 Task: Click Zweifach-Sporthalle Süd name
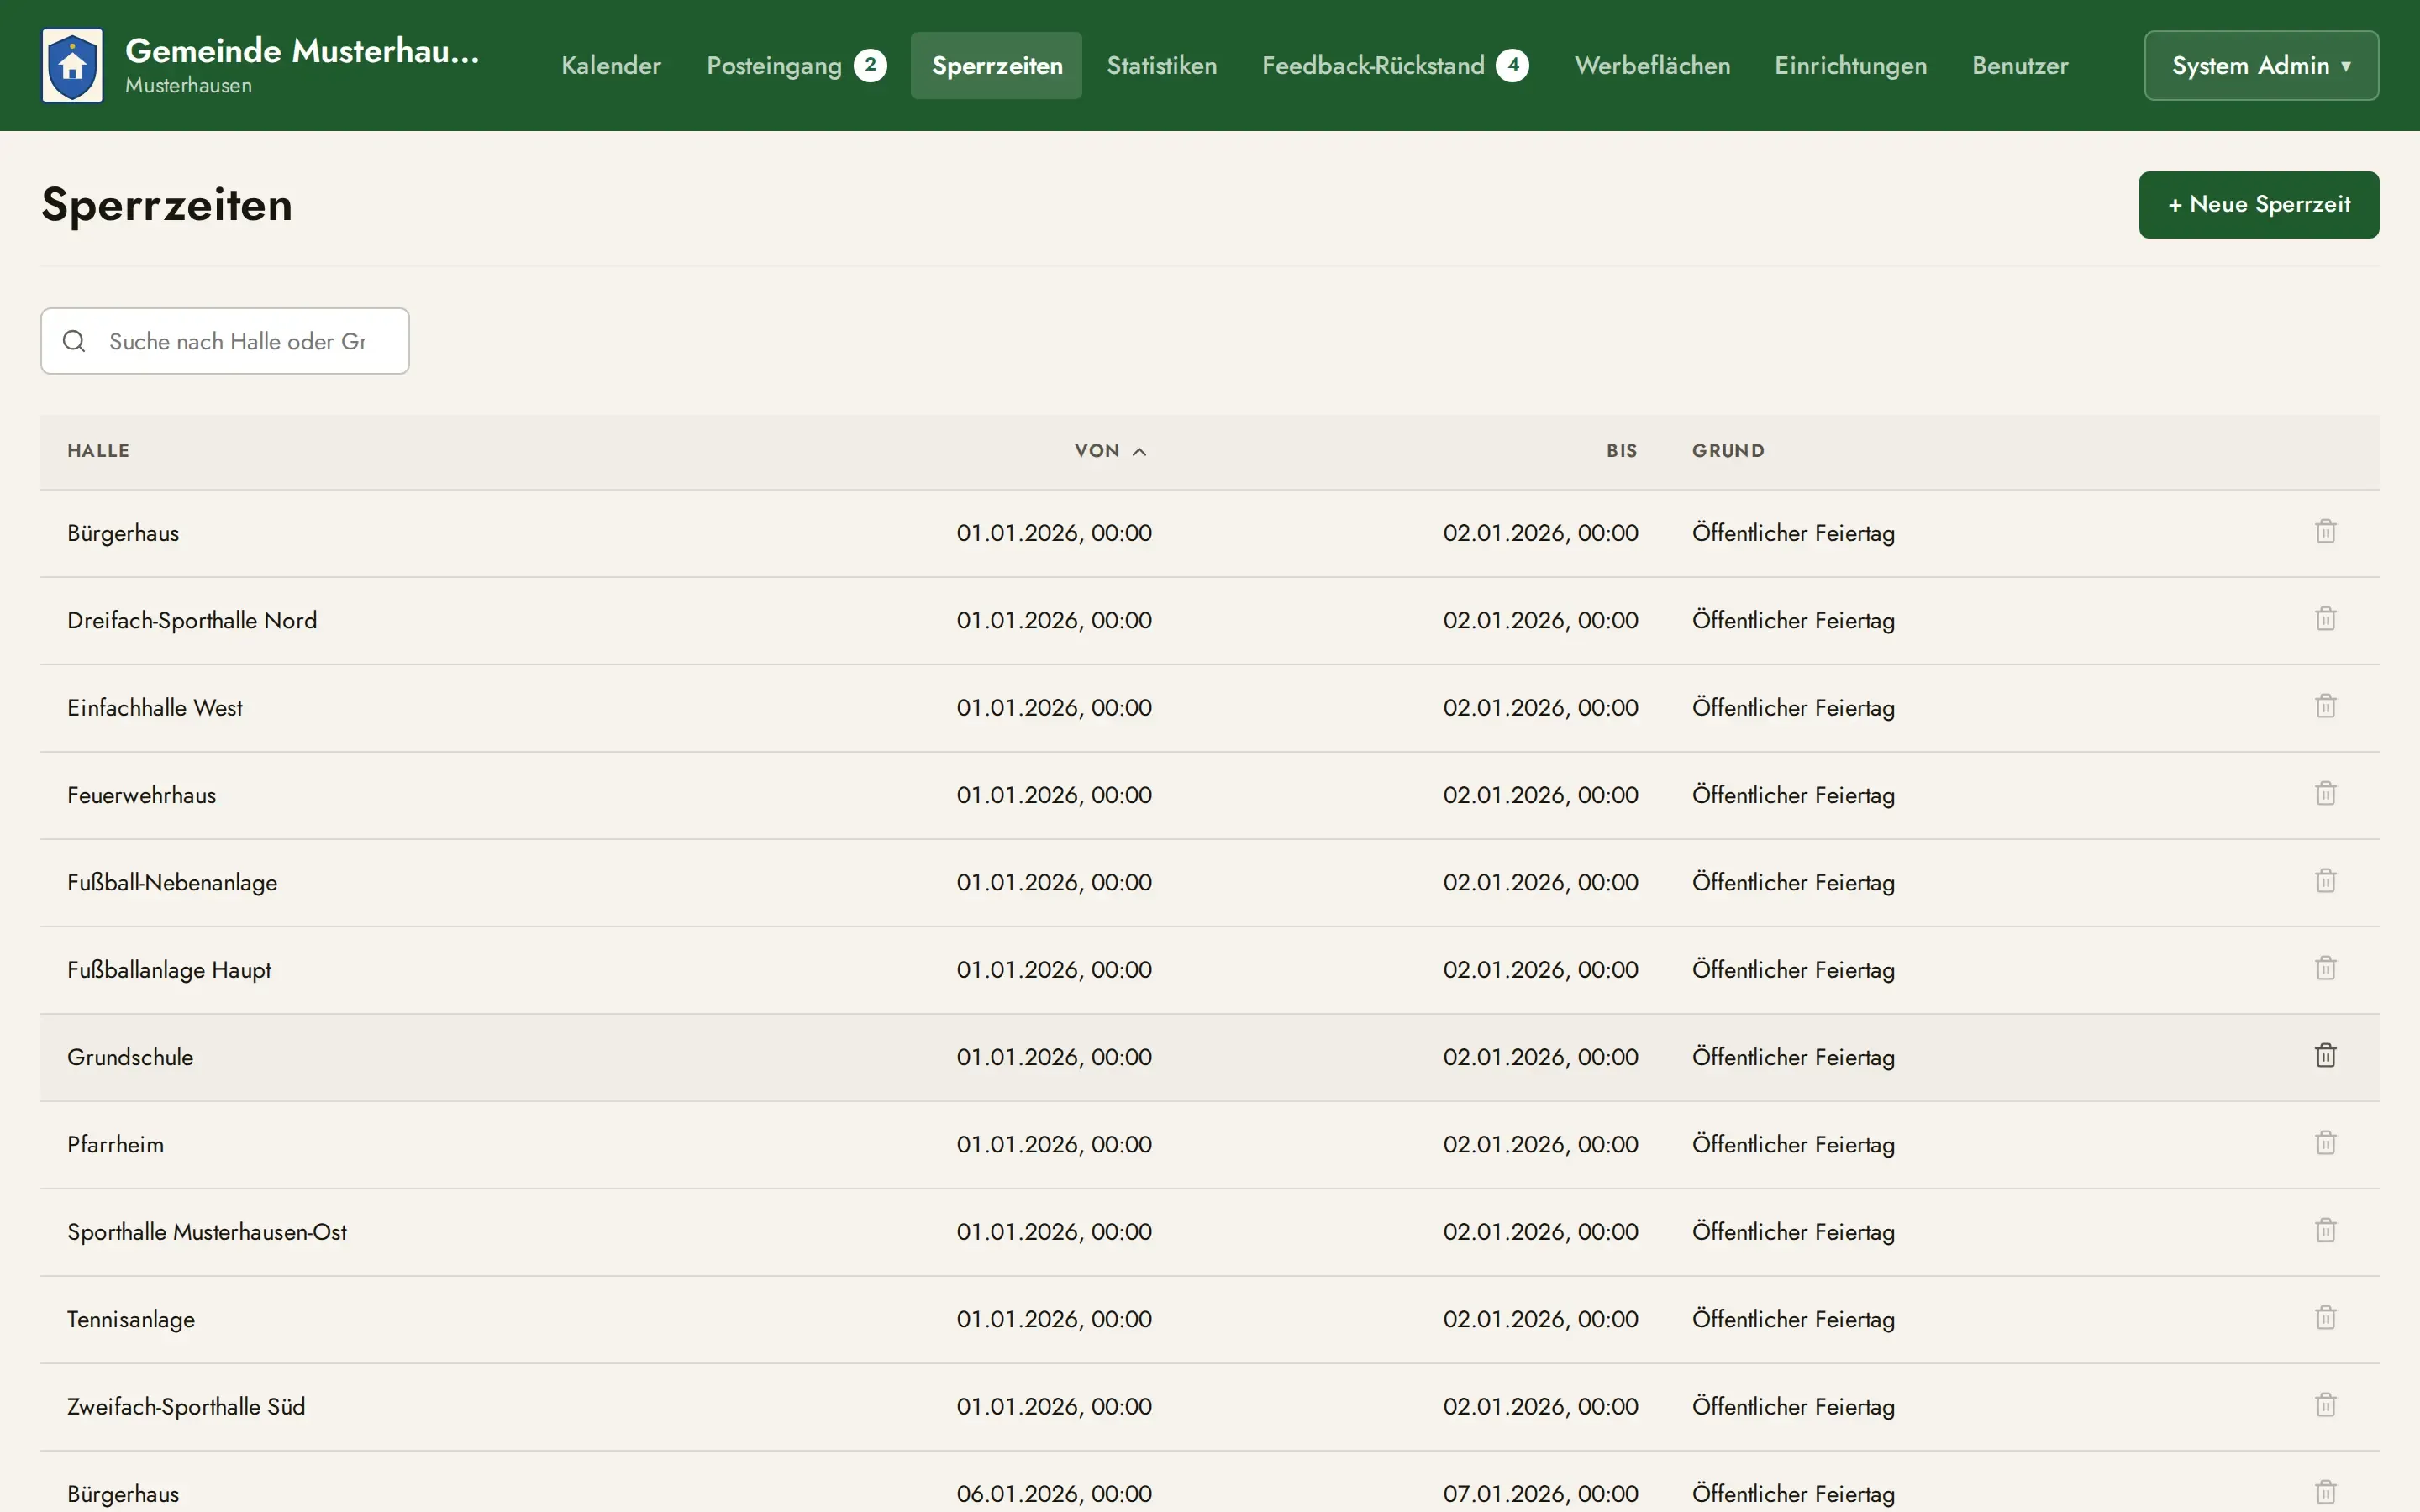186,1407
